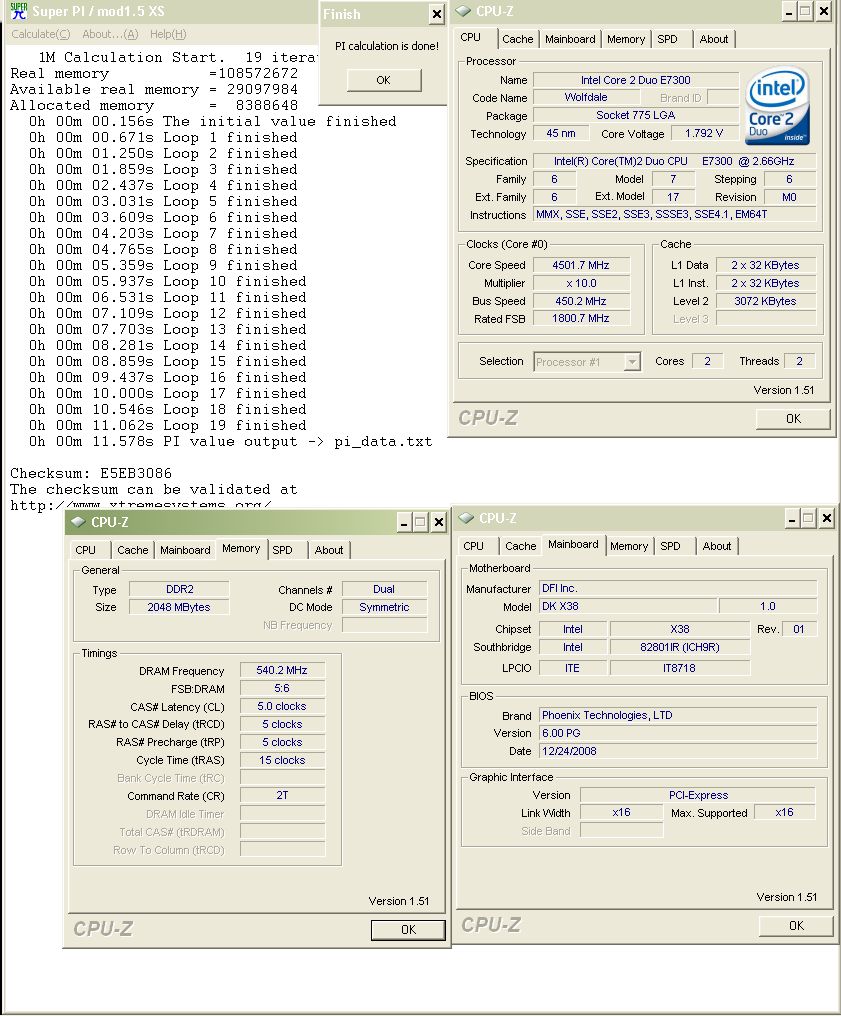Click the Multiplier value x 10.0

[581, 283]
